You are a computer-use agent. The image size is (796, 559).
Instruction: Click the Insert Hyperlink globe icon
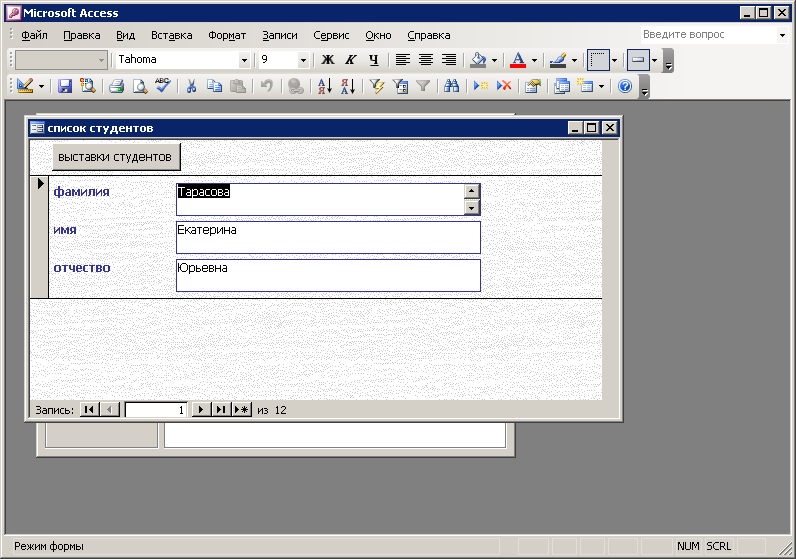tap(295, 86)
